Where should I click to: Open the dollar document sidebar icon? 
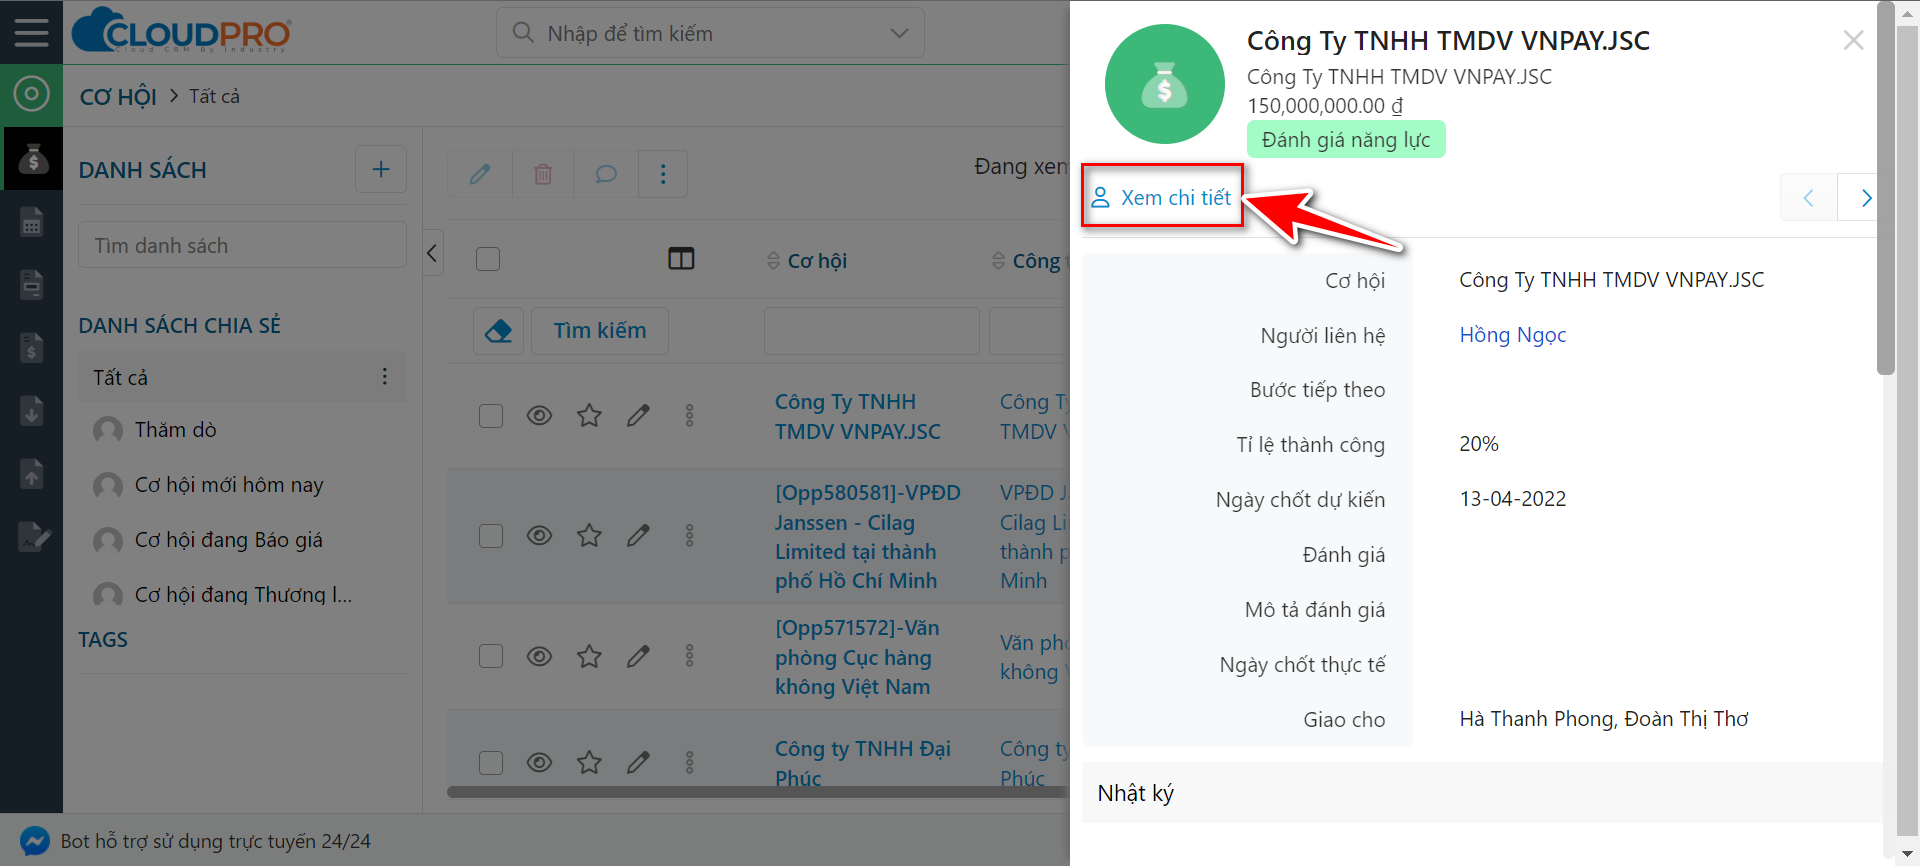pyautogui.click(x=32, y=347)
